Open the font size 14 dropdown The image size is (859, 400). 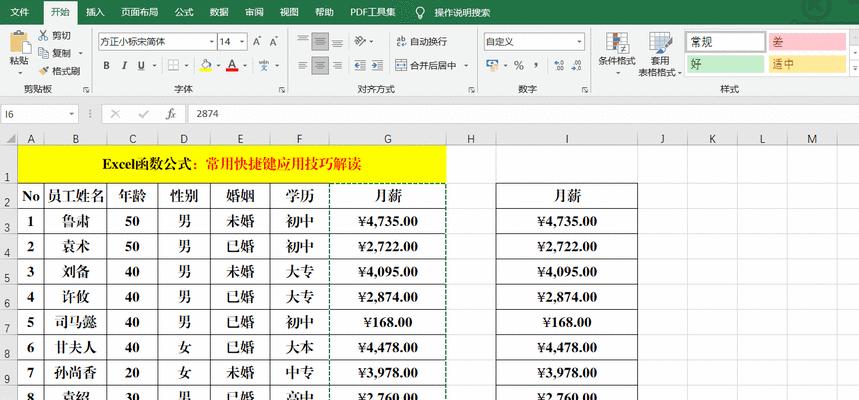242,42
